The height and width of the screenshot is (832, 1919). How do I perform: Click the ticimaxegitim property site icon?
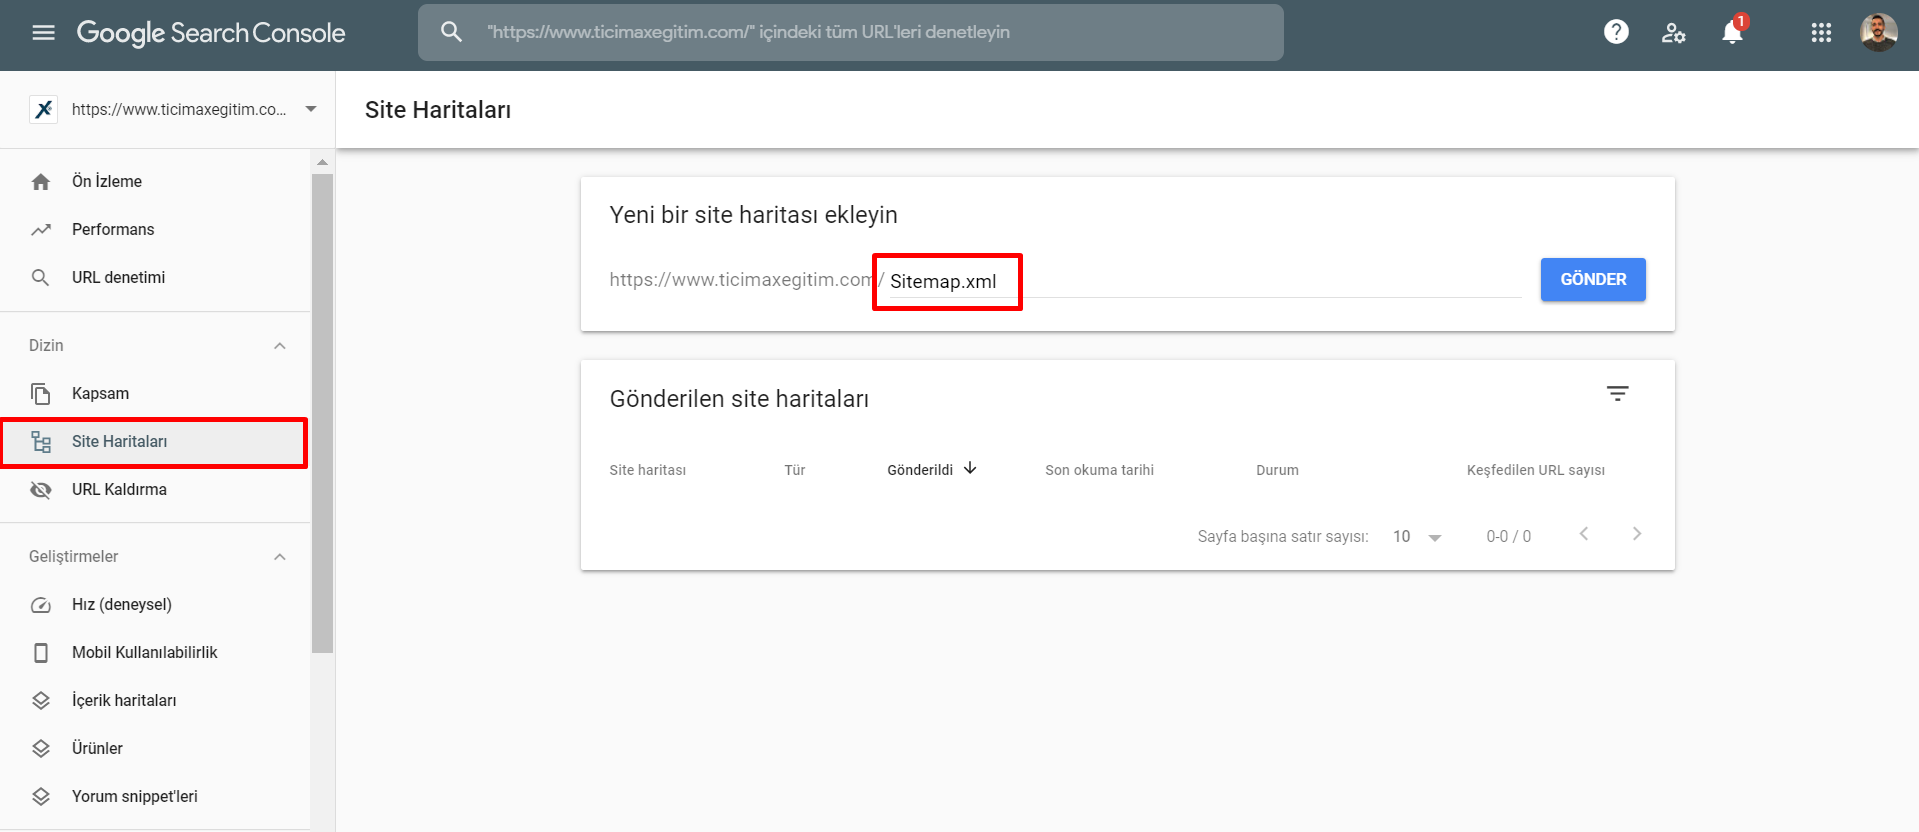click(x=43, y=109)
